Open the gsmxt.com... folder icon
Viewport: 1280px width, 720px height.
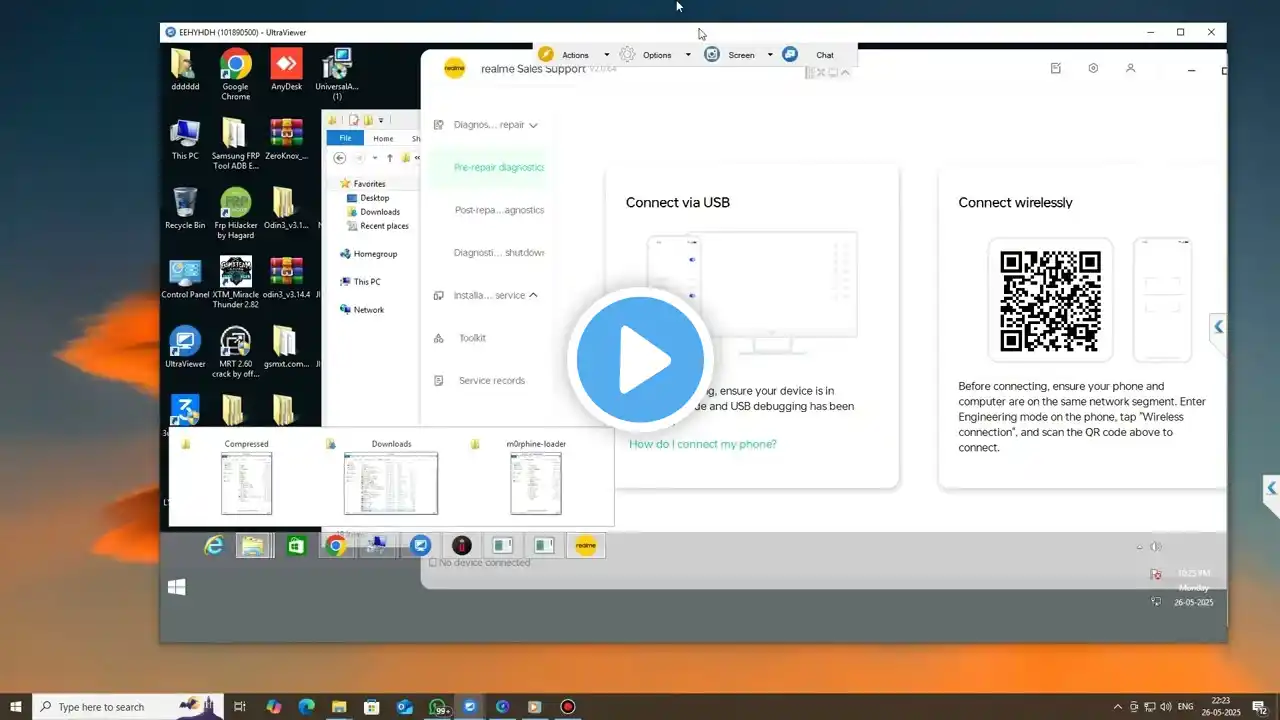click(287, 348)
